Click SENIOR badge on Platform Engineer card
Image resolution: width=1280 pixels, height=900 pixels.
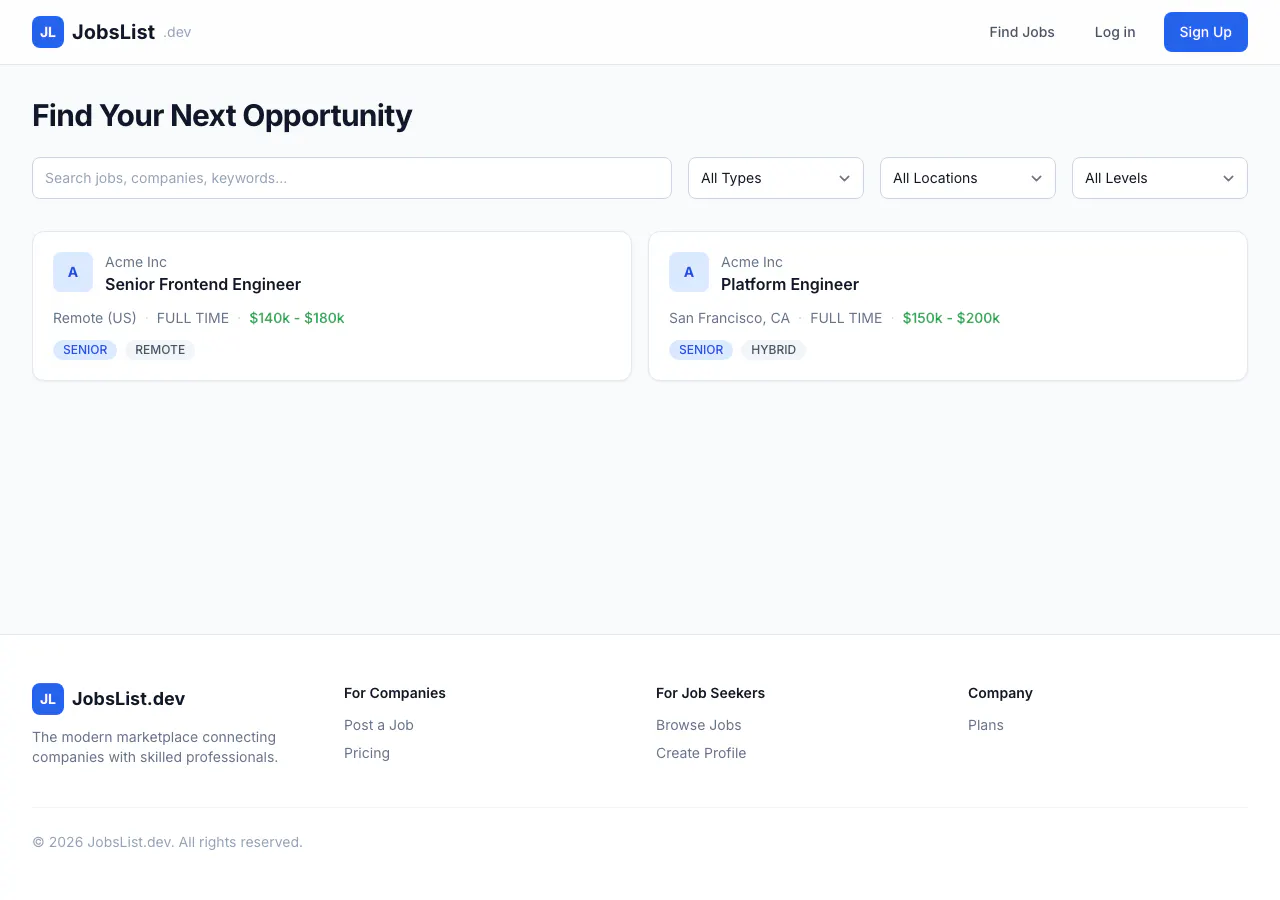pyautogui.click(x=701, y=350)
